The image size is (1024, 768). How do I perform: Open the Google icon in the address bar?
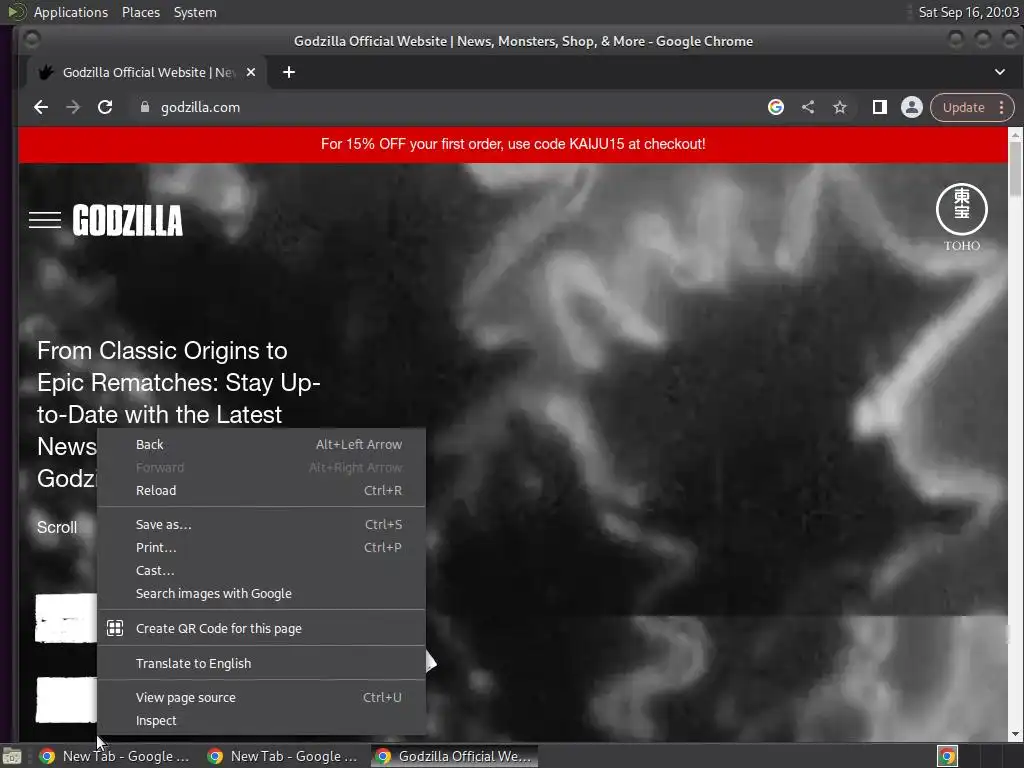(x=775, y=107)
